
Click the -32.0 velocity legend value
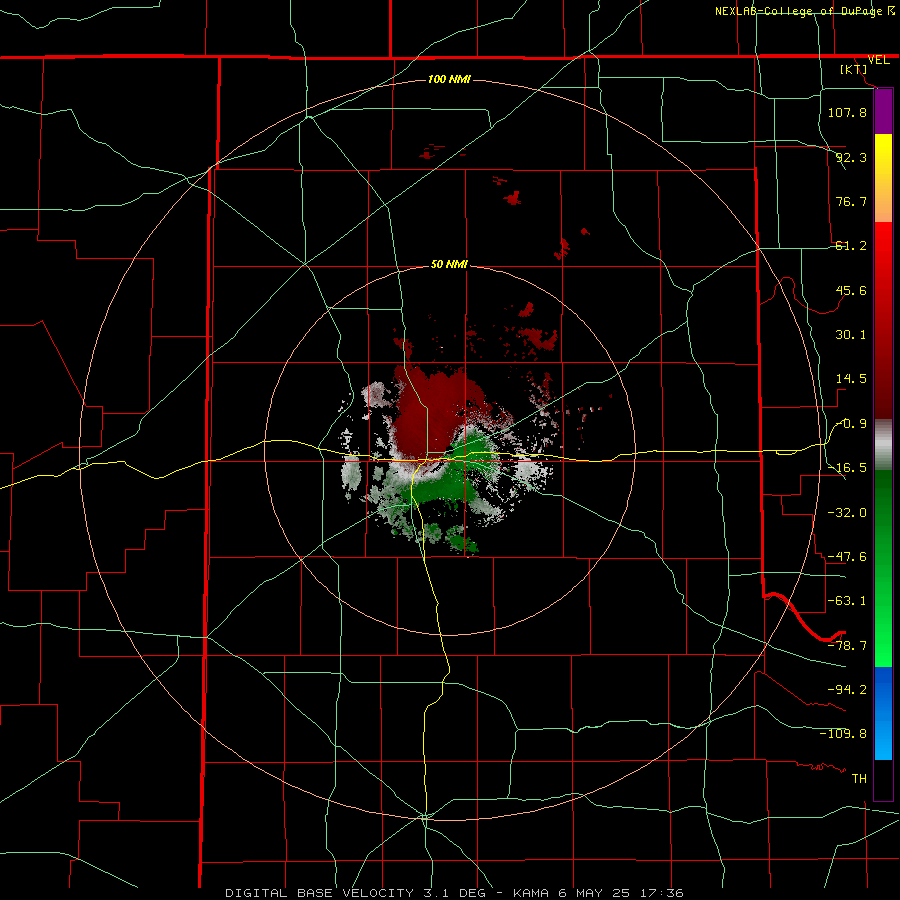click(x=847, y=513)
